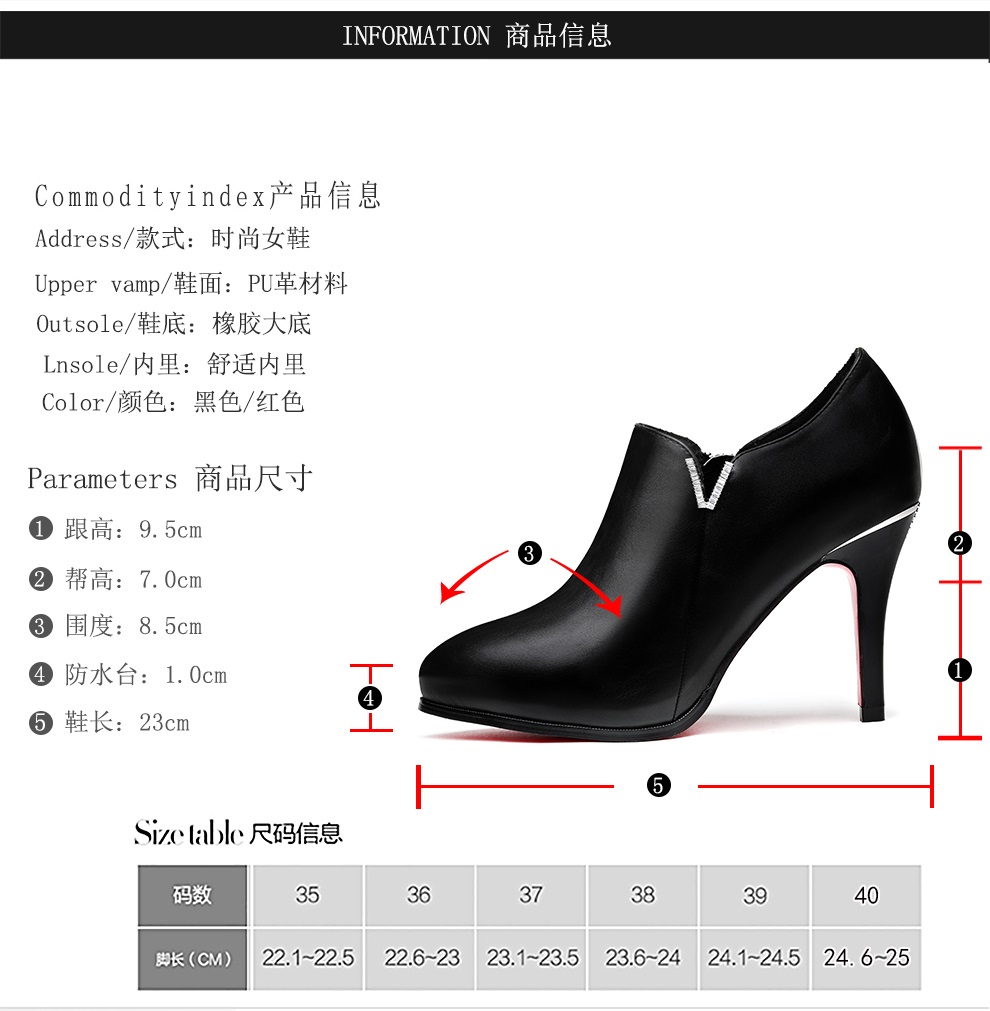Click the 23.1~23.5 foot length cell
Image resolution: width=990 pixels, height=1011 pixels.
click(x=531, y=959)
